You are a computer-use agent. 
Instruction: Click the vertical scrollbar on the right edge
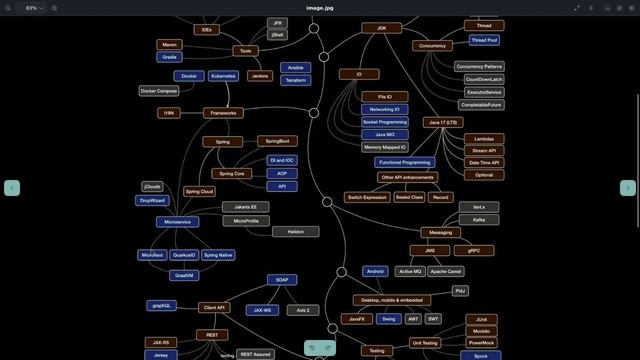coord(638,160)
